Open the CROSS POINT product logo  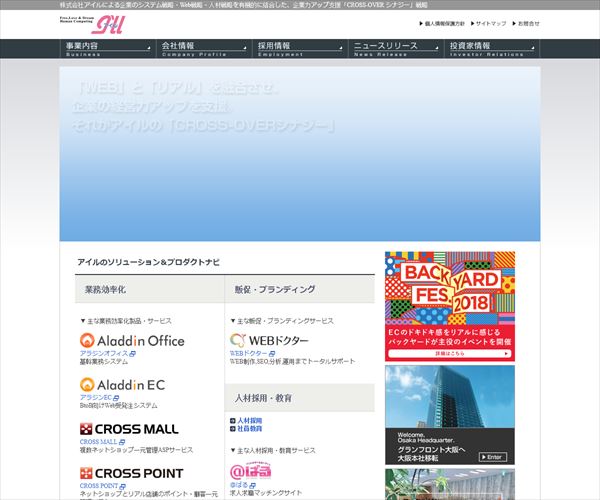coord(132,472)
